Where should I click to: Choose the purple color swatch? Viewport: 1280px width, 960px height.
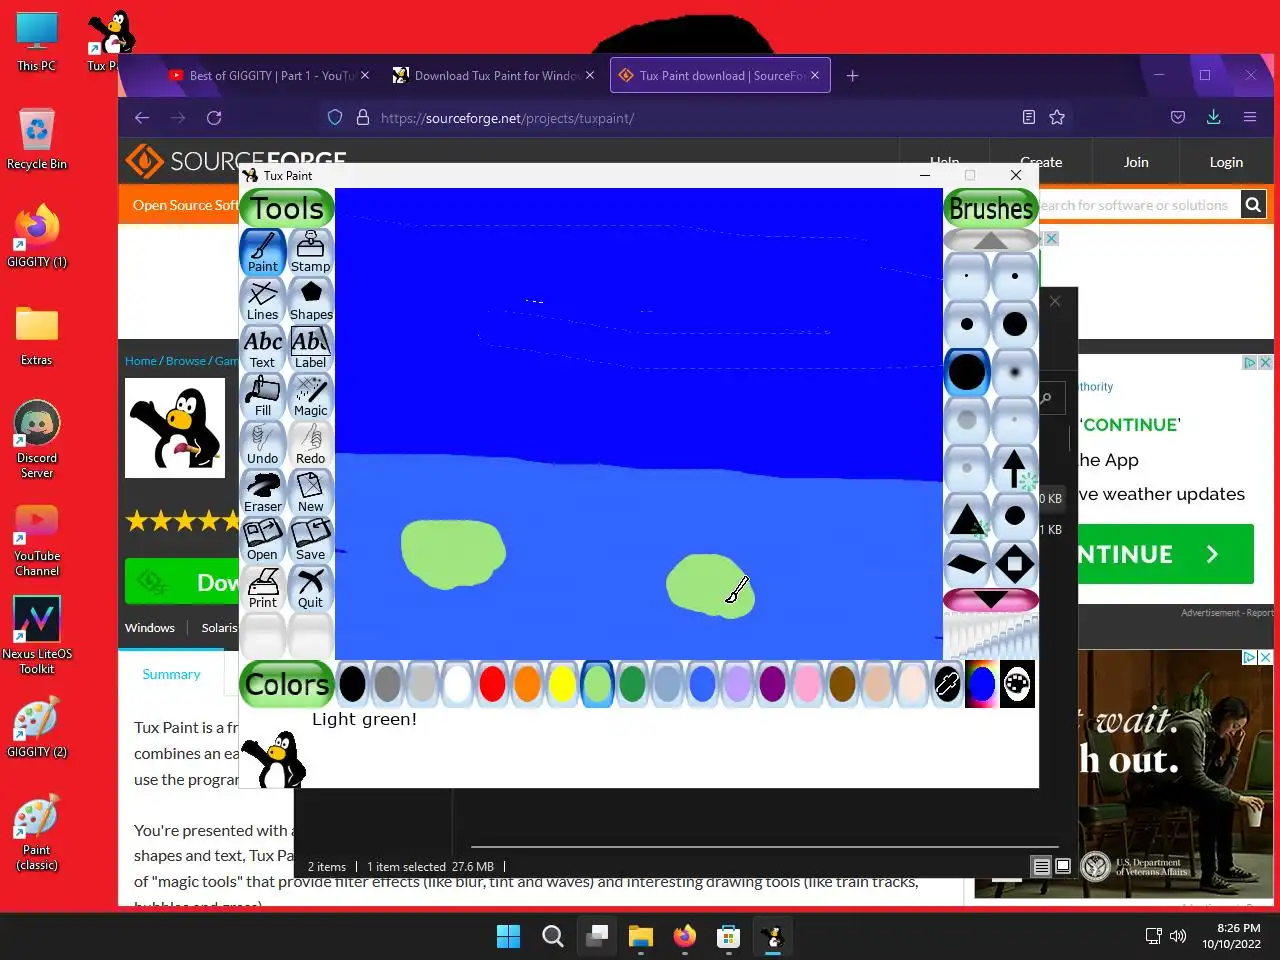(772, 684)
